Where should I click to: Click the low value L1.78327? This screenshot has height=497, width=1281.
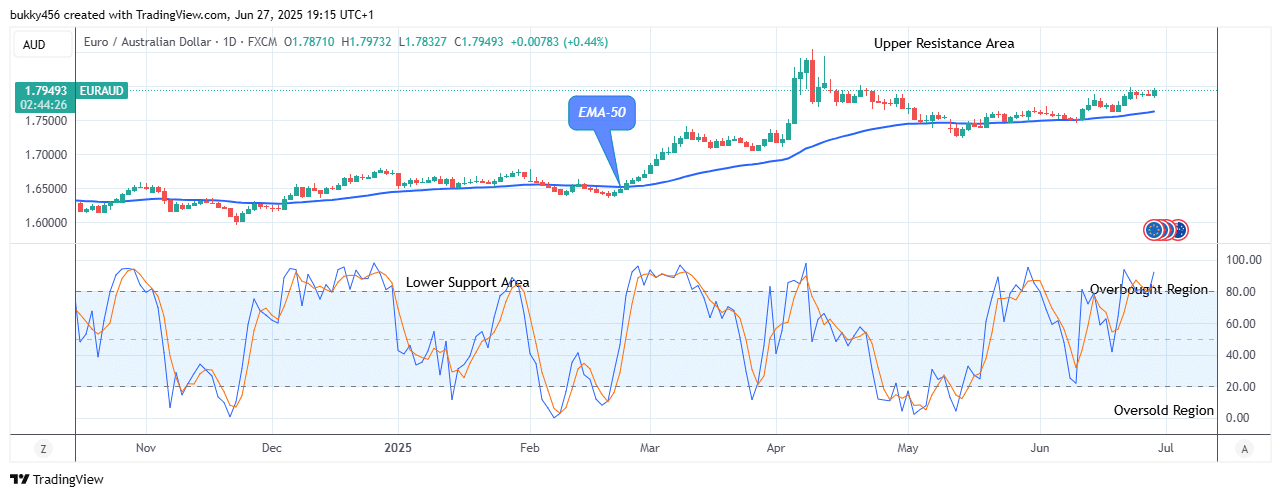(x=422, y=42)
